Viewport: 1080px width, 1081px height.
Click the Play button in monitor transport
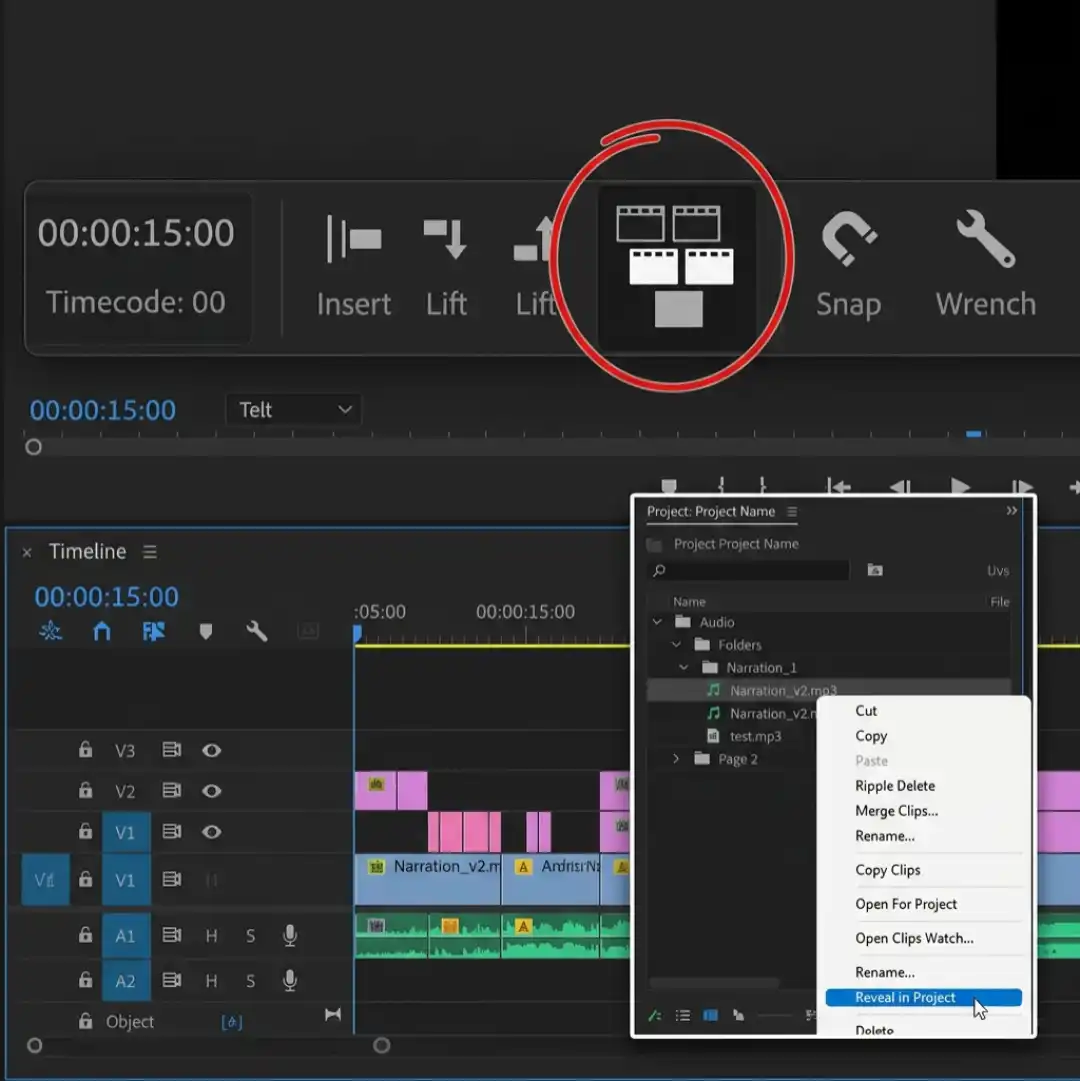pyautogui.click(x=960, y=487)
